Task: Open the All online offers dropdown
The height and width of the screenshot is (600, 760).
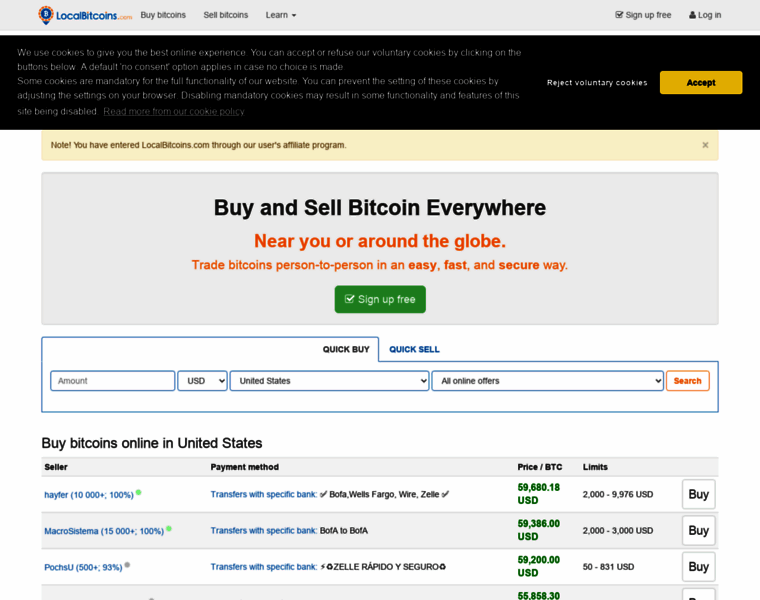Action: (x=547, y=381)
